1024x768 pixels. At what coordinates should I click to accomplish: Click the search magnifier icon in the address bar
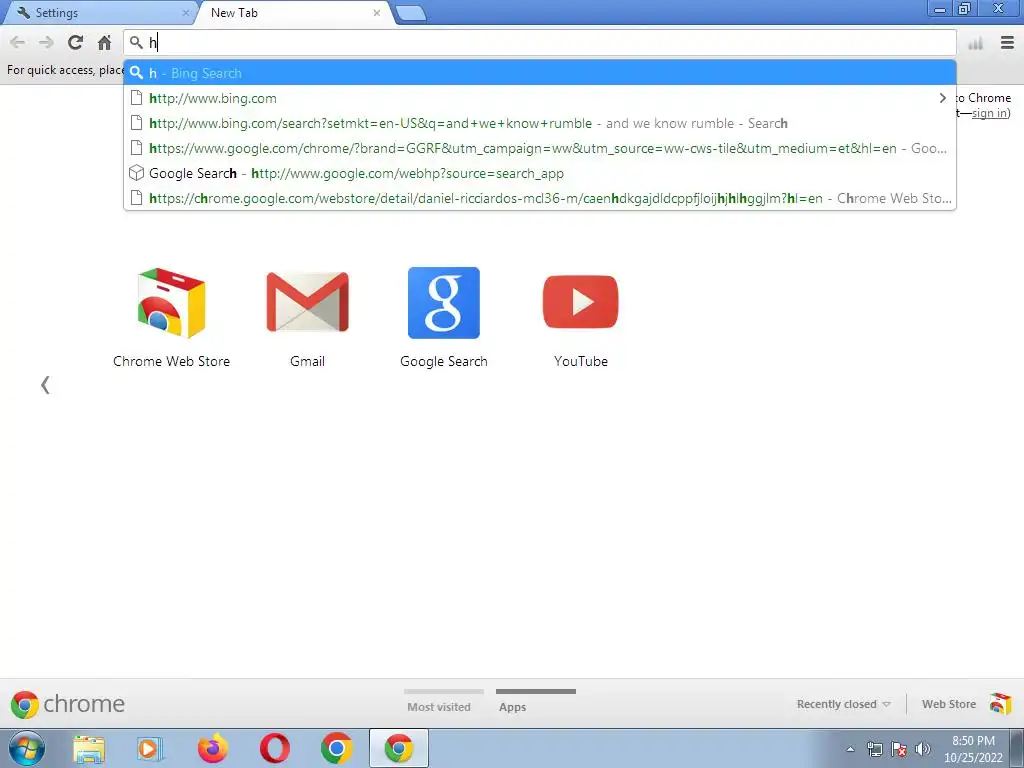136,42
